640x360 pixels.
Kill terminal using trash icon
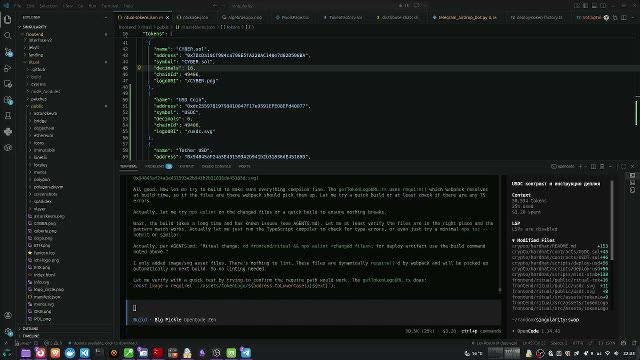tap(602, 167)
